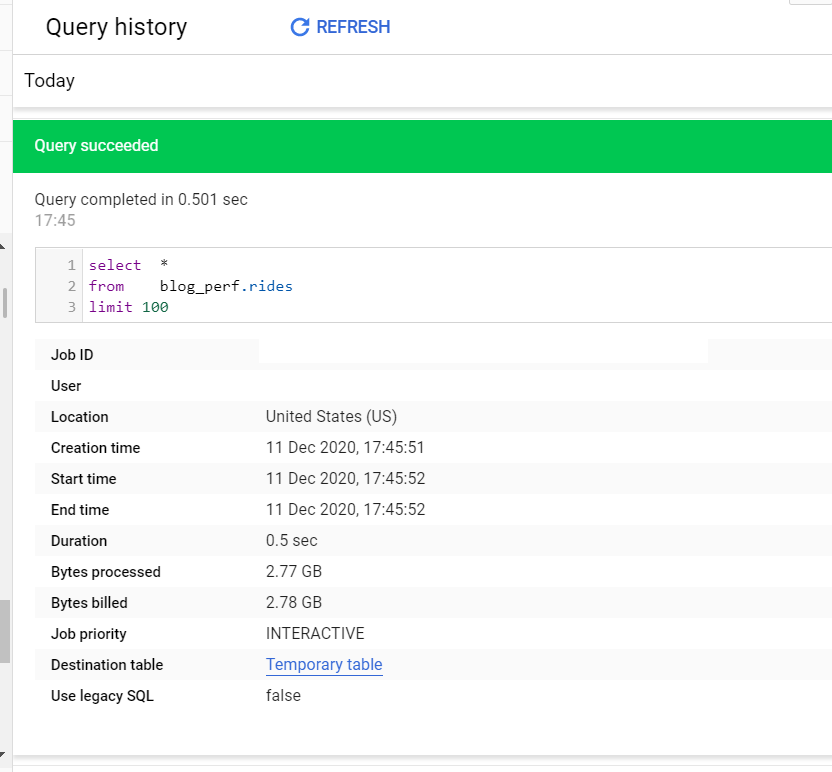Click the limit 100 line in the query
Image resolution: width=832 pixels, height=772 pixels.
(128, 307)
